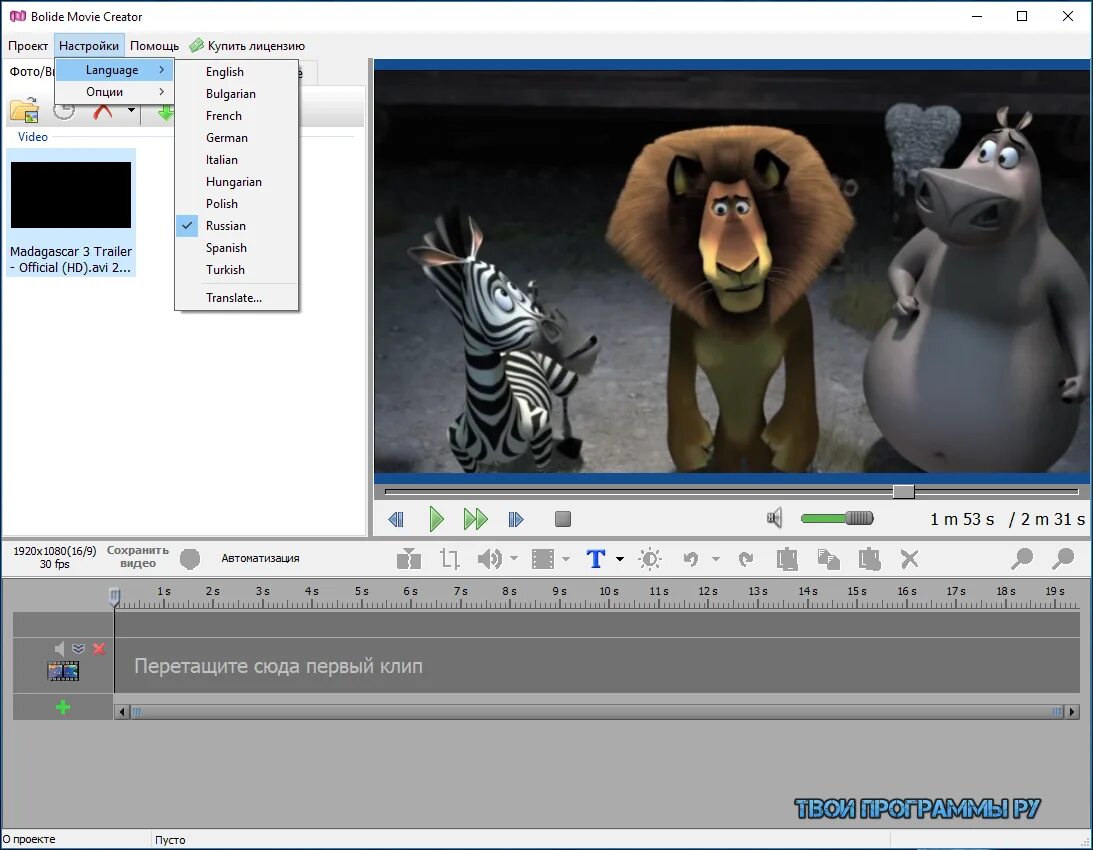Click Автоматизация button
This screenshot has height=850, width=1093.
[260, 558]
